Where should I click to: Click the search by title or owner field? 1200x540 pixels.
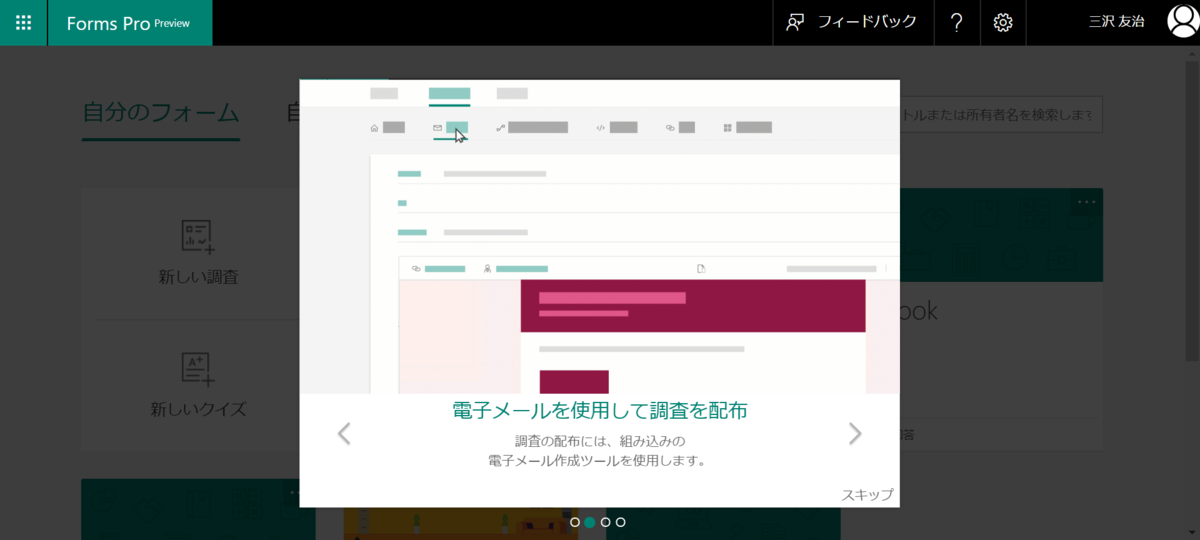(1000, 115)
